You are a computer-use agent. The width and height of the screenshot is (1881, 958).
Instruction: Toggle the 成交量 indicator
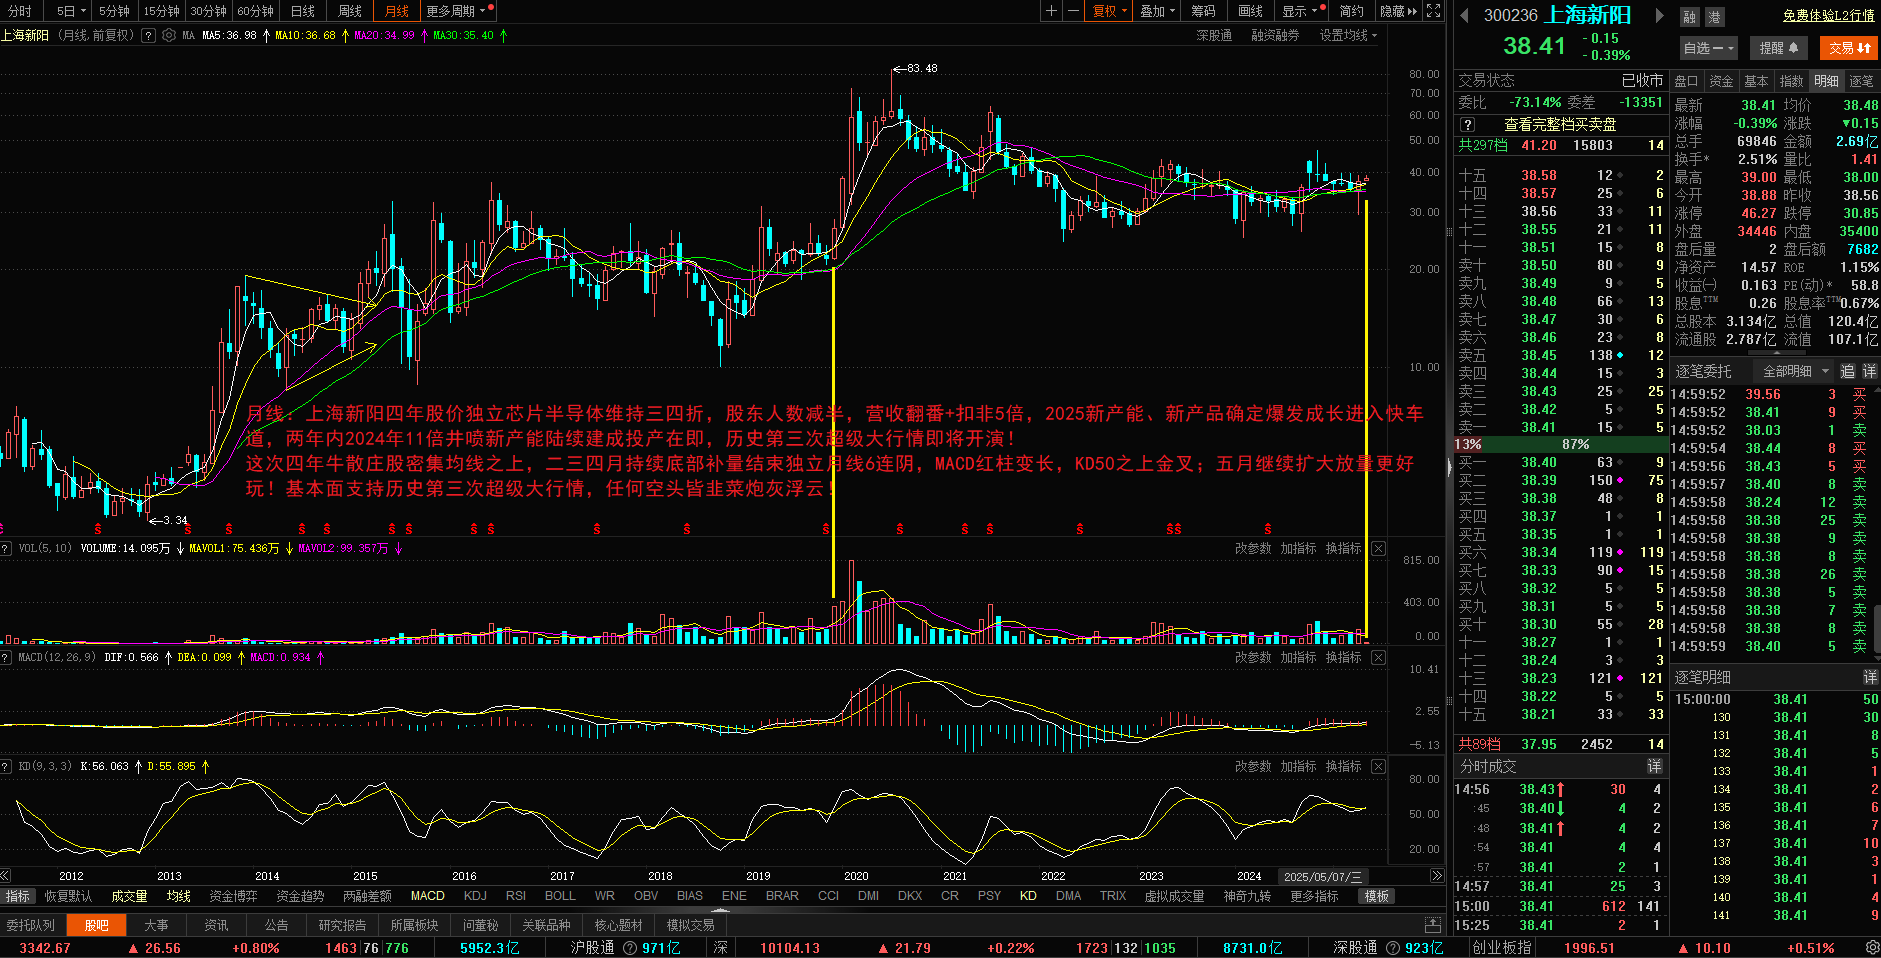129,896
